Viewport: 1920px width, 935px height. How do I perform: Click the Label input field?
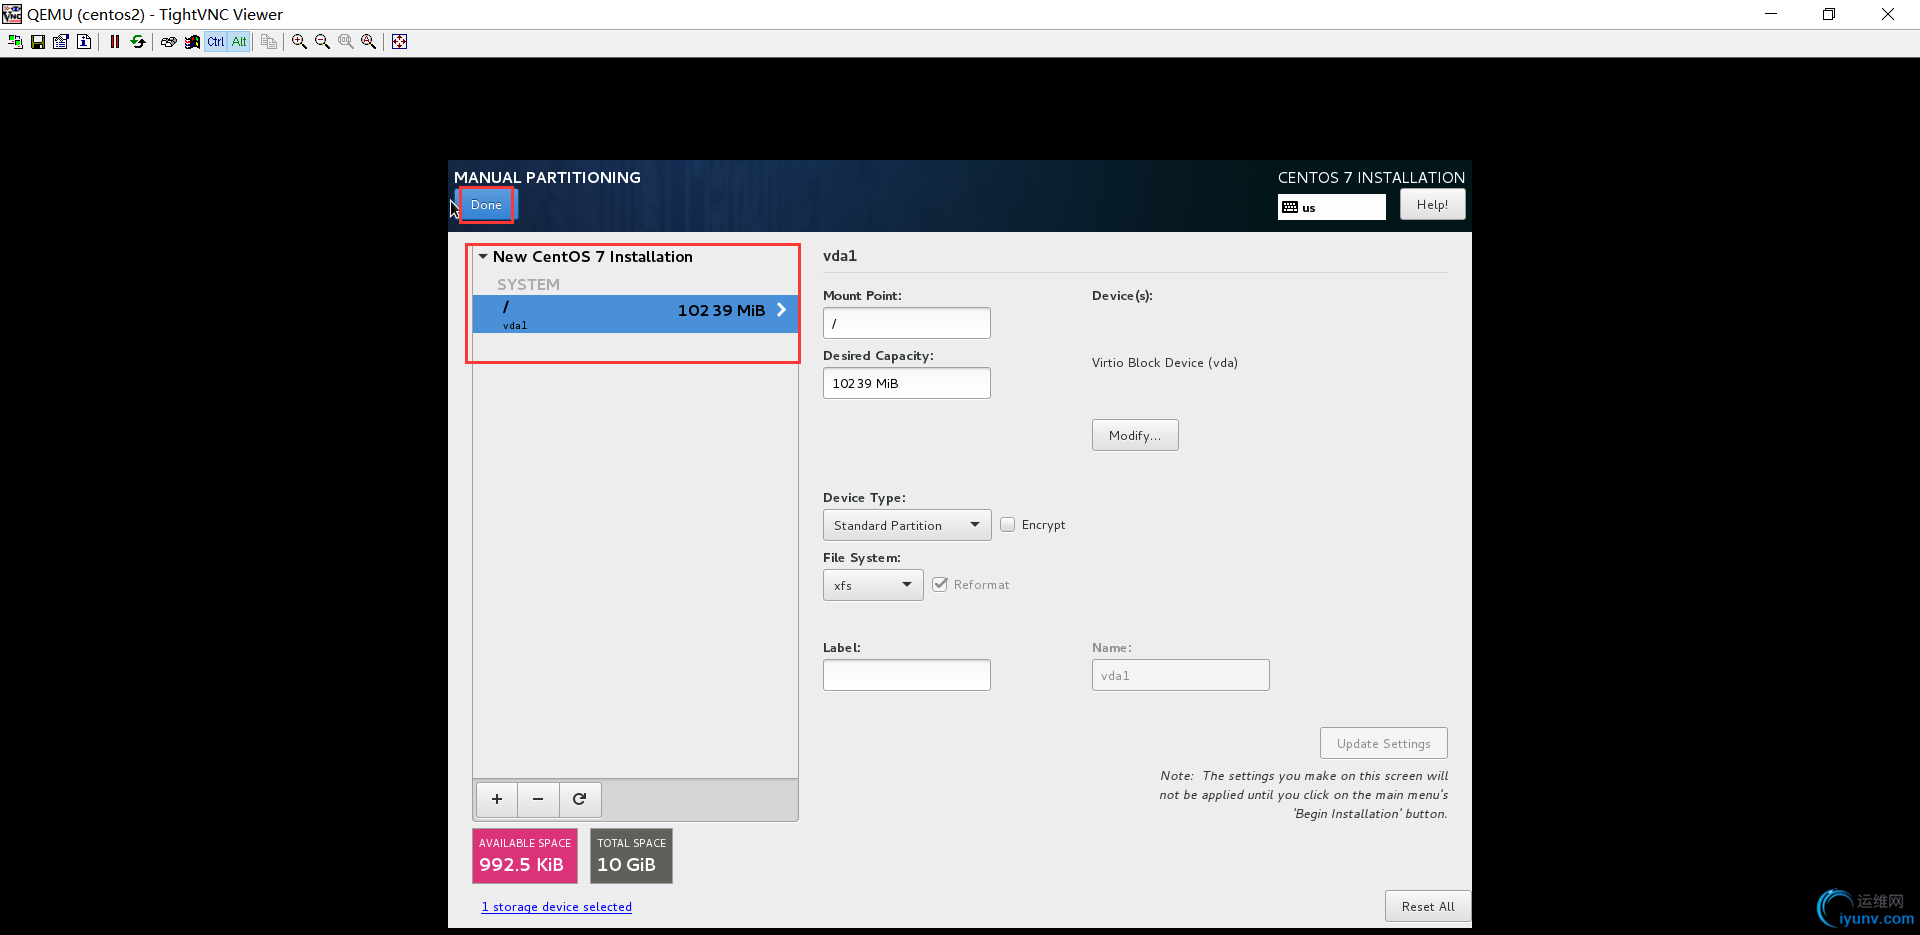[x=906, y=675]
